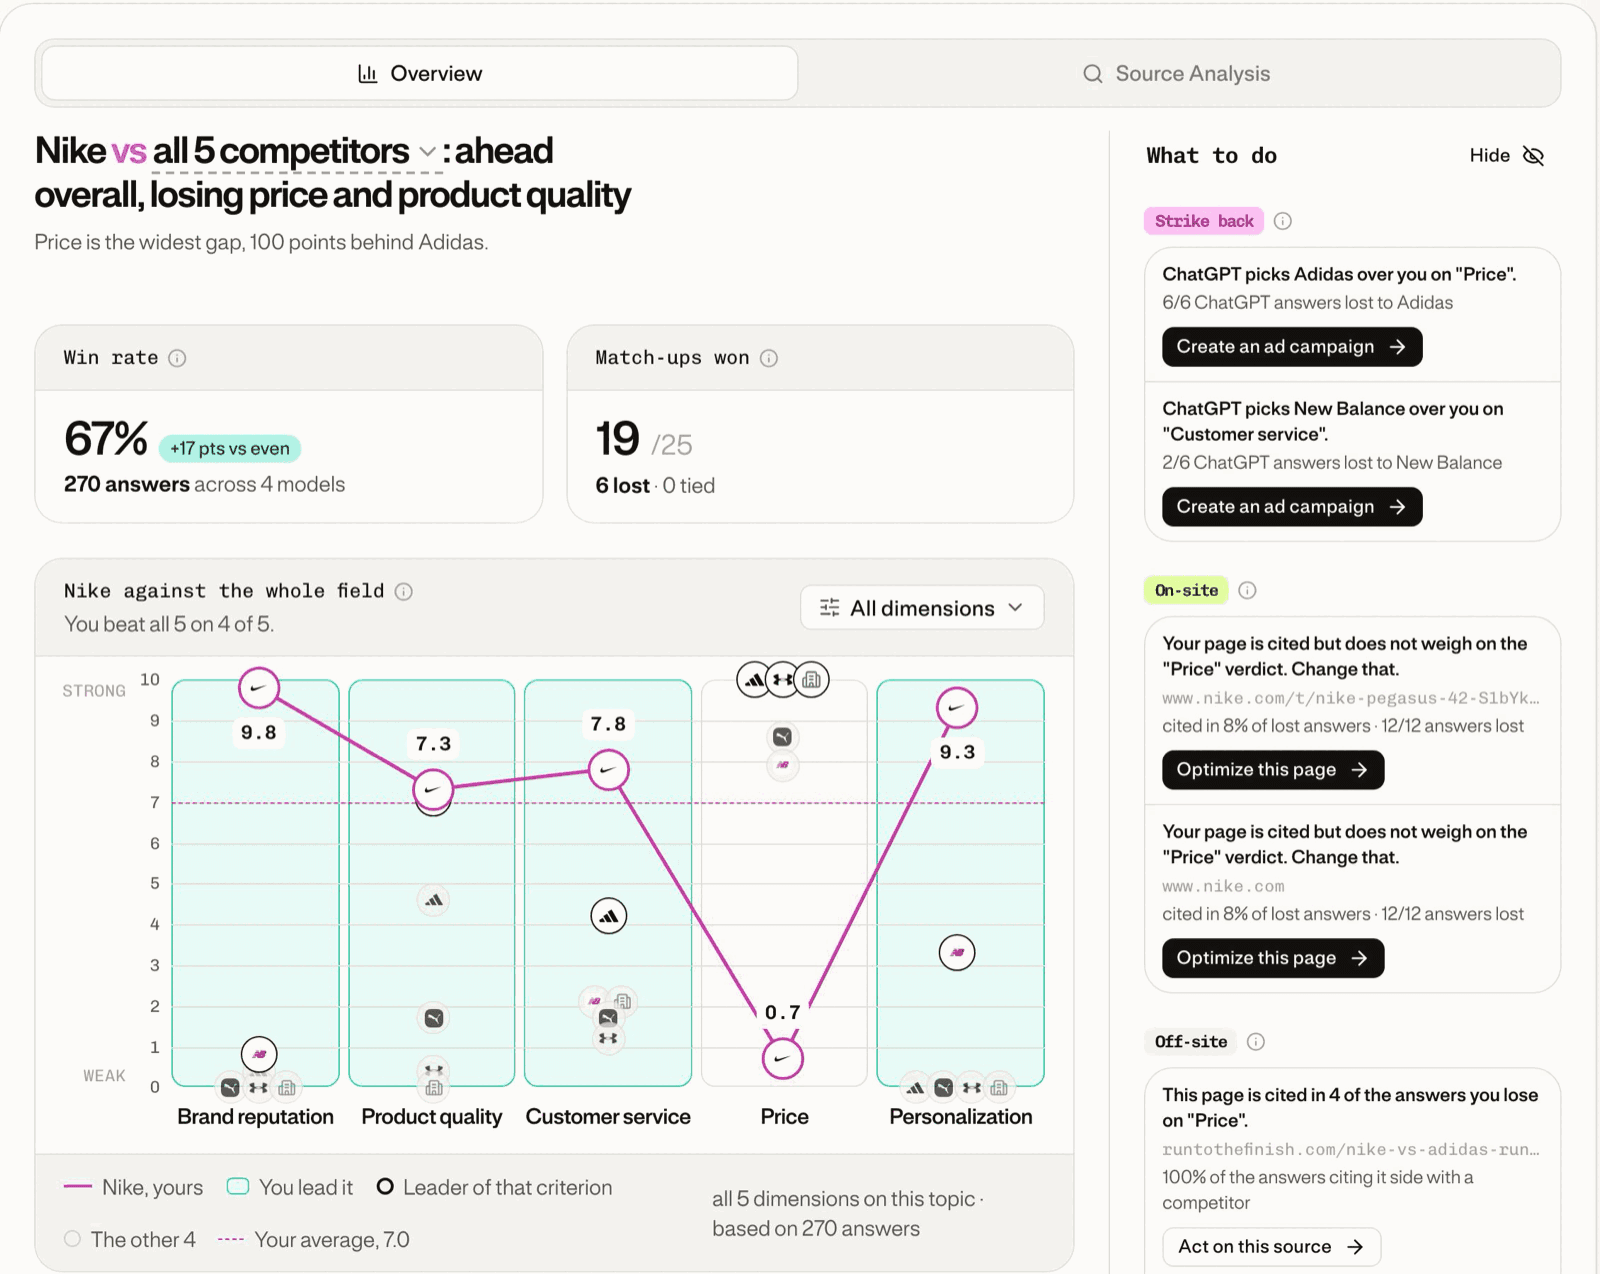Click New Balance logo in Personalization column
This screenshot has width=1600, height=1274.
(x=957, y=953)
